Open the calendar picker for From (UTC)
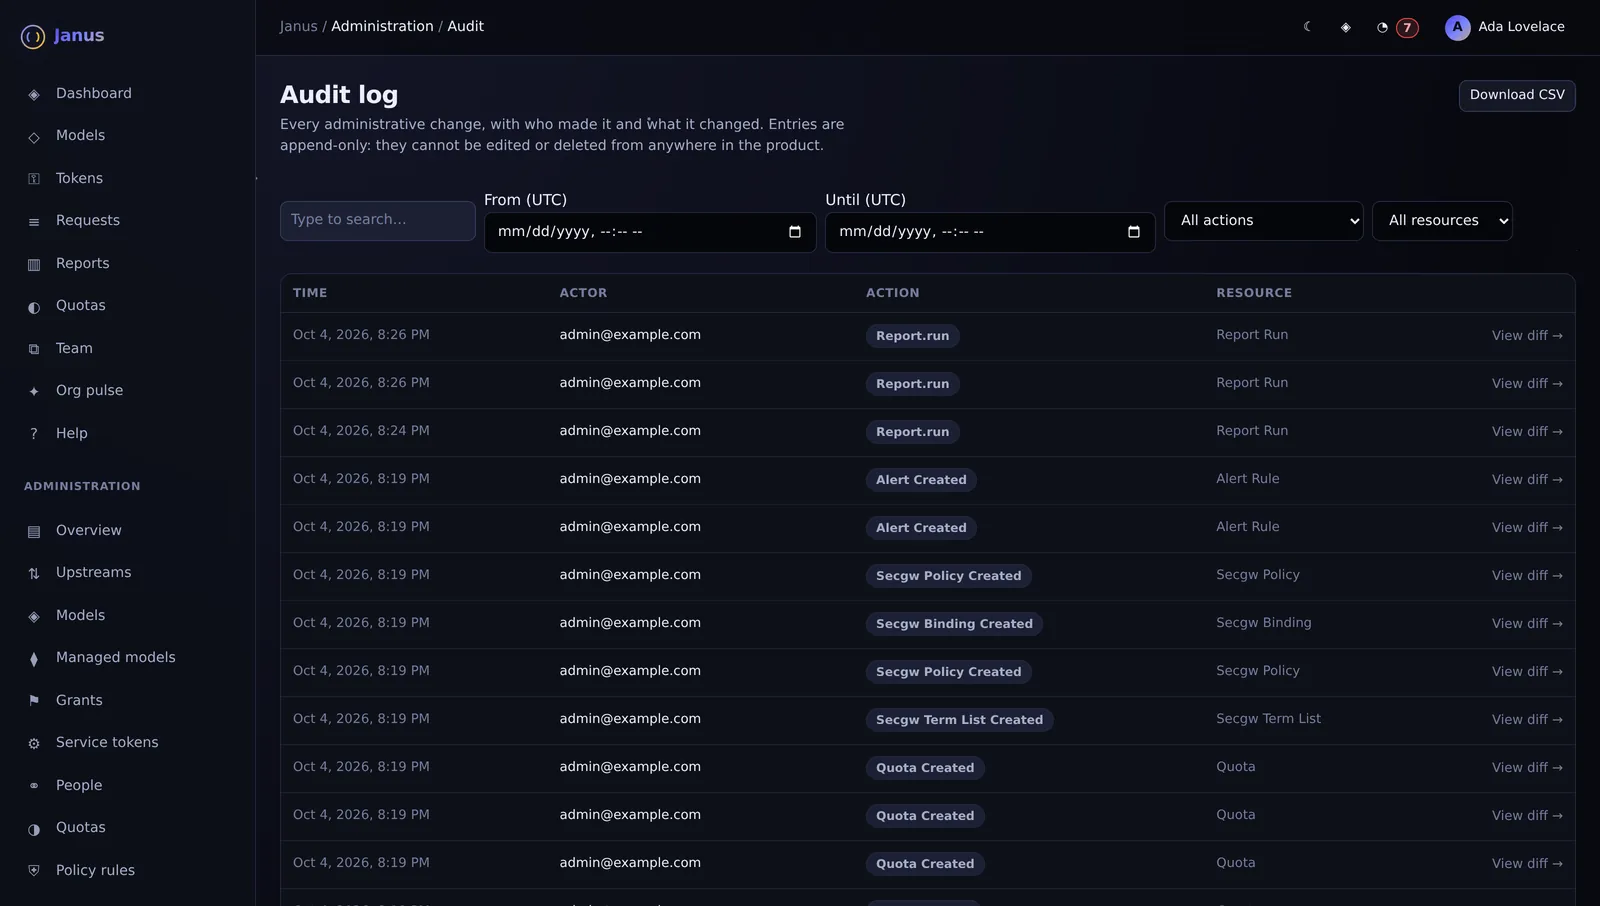The image size is (1600, 906). pos(795,232)
